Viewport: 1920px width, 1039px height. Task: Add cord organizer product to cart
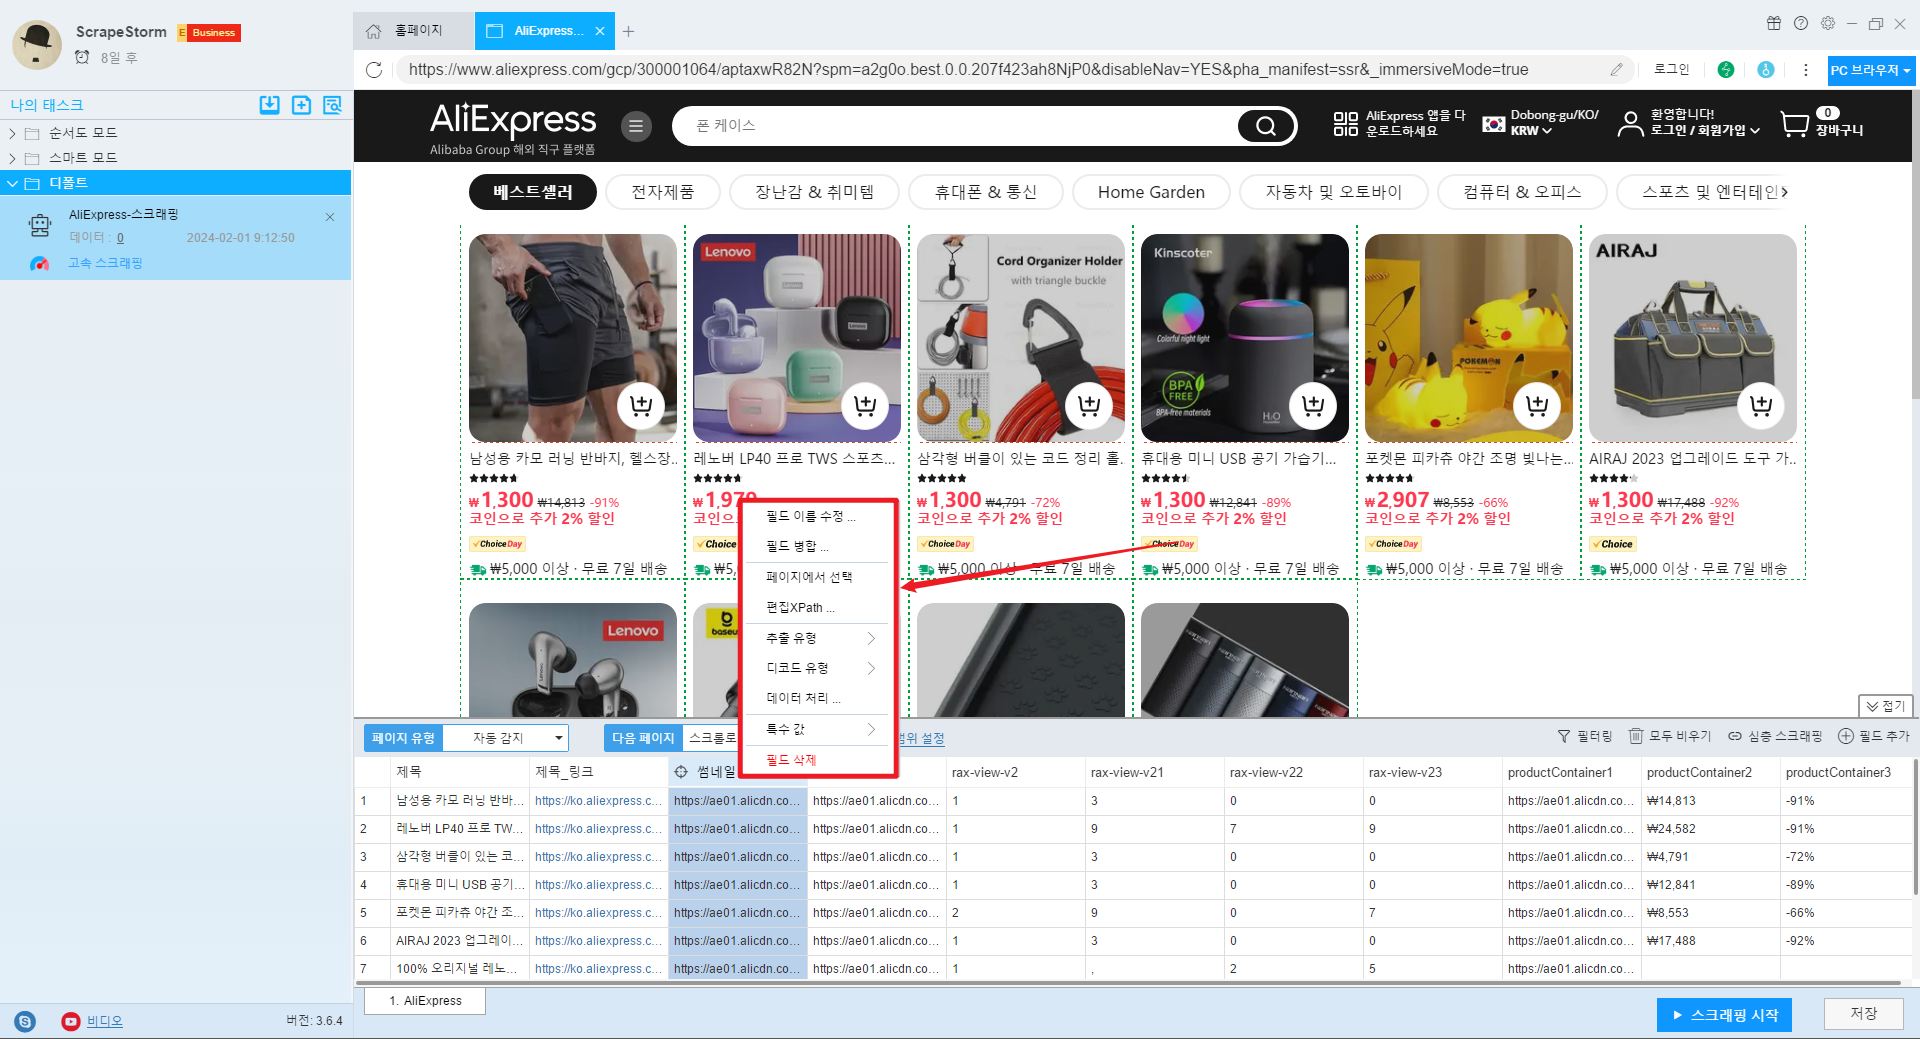click(1089, 406)
